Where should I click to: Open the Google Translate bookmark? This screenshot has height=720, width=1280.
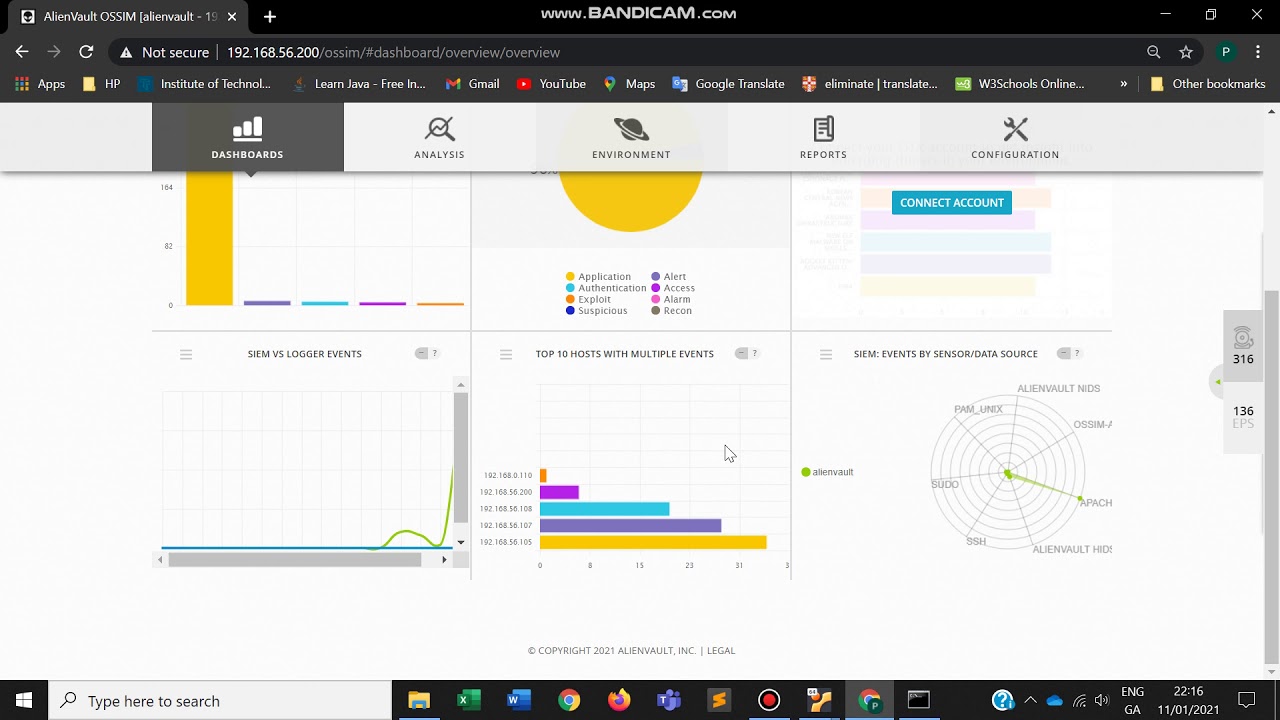728,84
